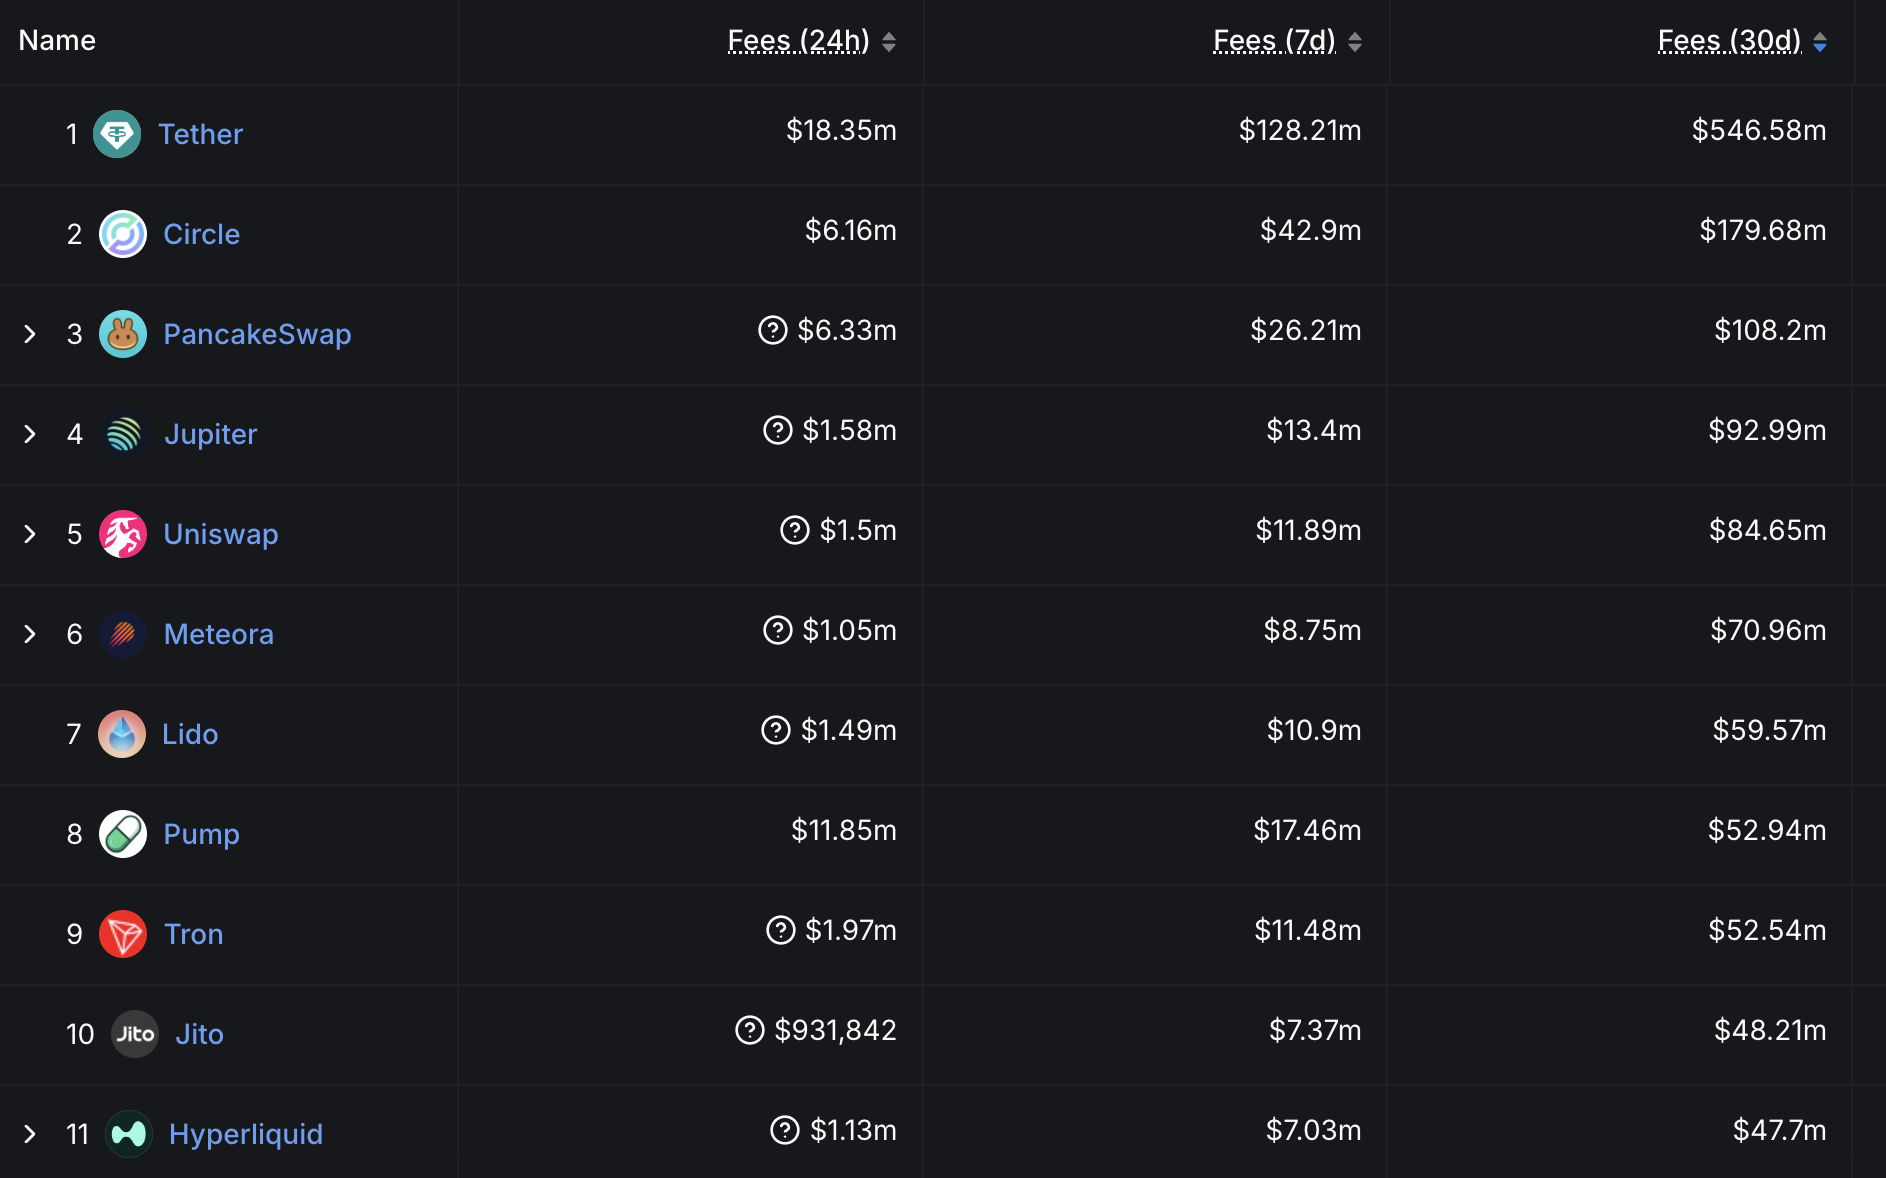Click the Tether logo icon
The image size is (1886, 1178).
point(117,134)
